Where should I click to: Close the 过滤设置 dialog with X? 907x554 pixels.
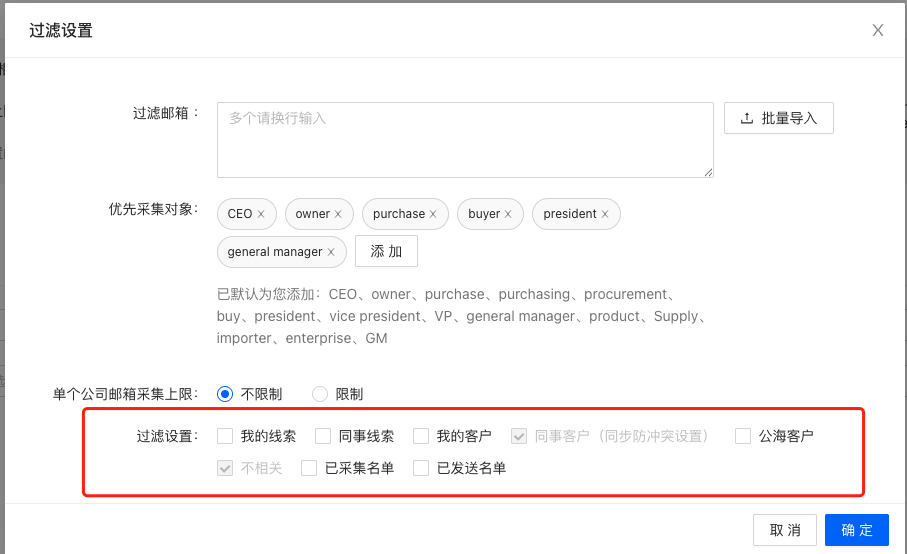(877, 30)
